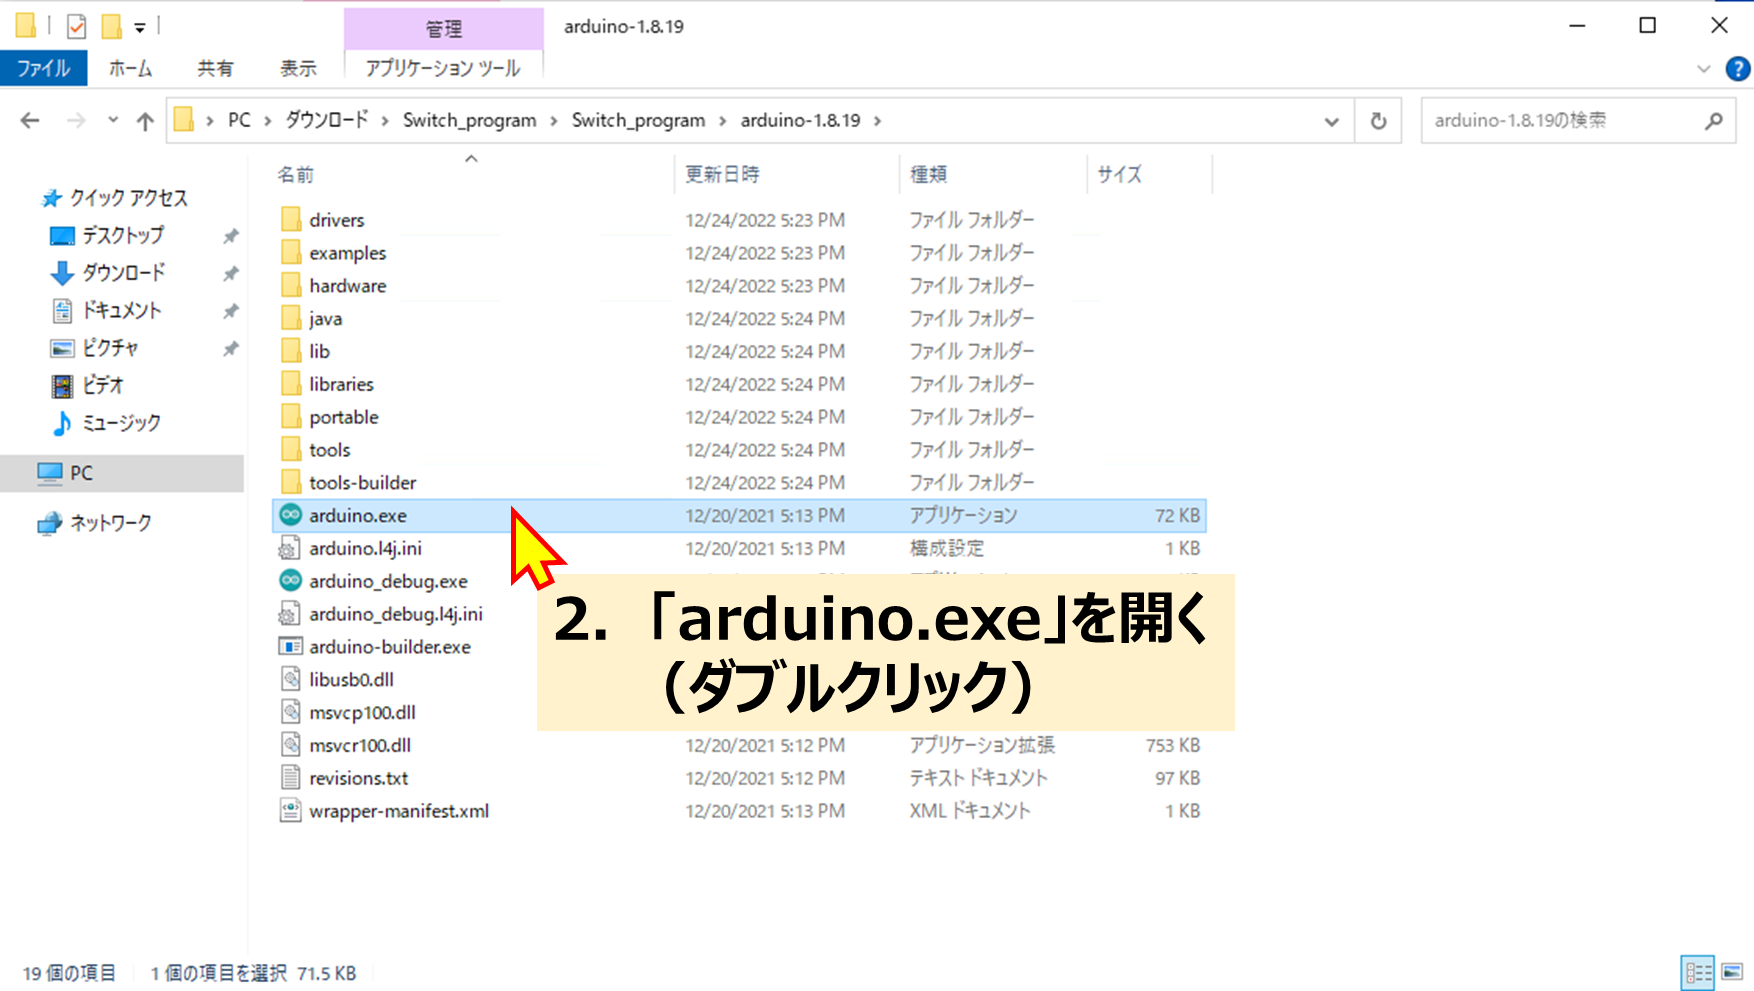Open the arduino.exe application file
The width and height of the screenshot is (1754, 991).
[x=739, y=515]
